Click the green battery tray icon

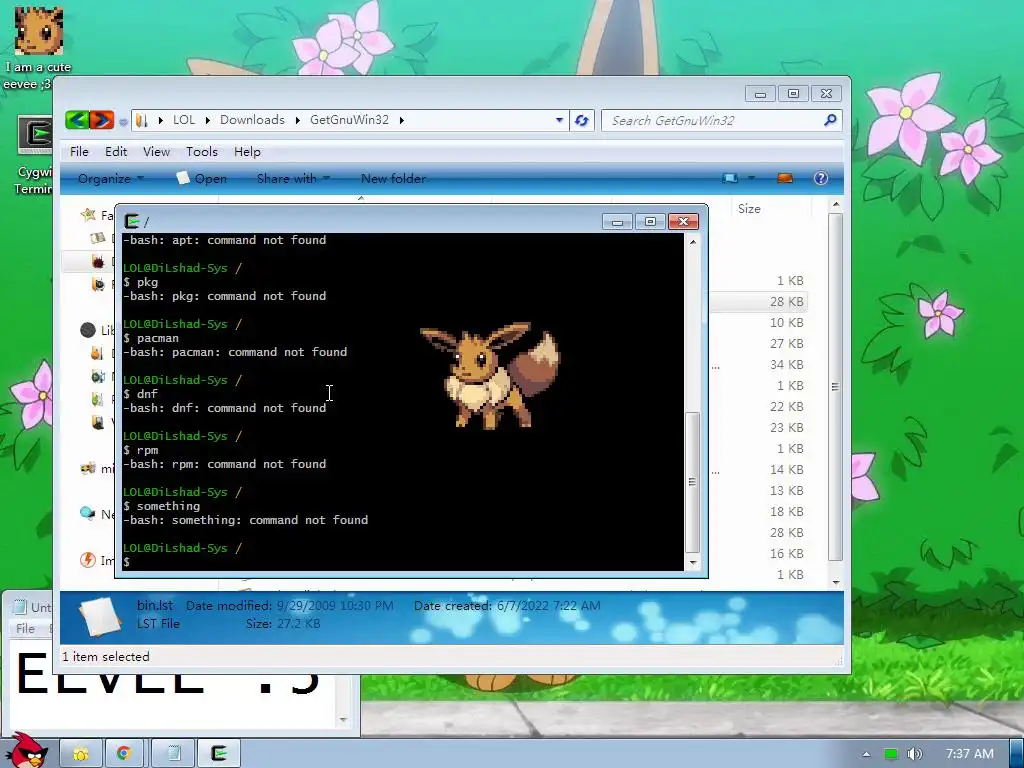click(891, 754)
